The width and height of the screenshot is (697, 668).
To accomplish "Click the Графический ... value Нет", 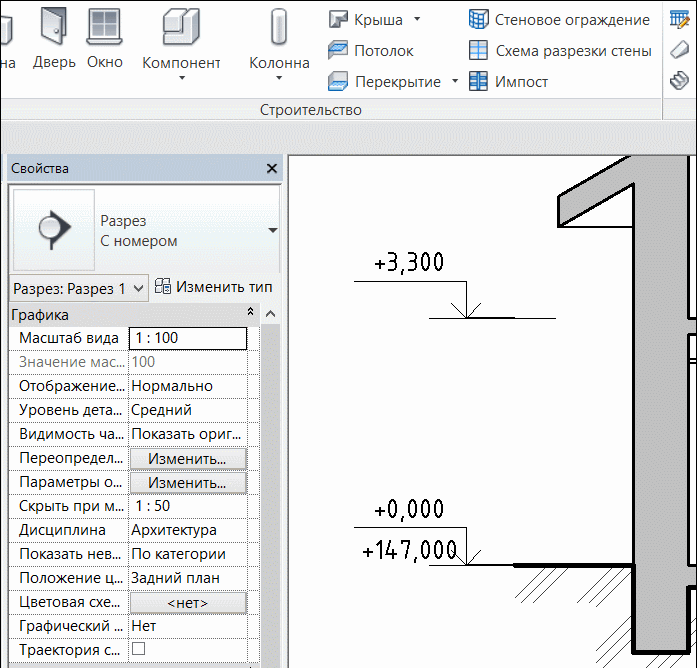I will (x=188, y=626).
